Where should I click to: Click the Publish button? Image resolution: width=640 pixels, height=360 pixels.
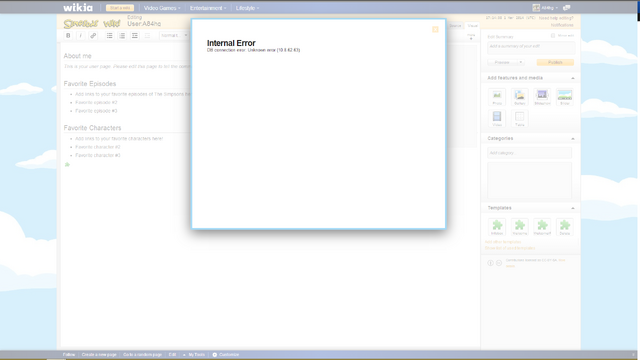tap(555, 62)
